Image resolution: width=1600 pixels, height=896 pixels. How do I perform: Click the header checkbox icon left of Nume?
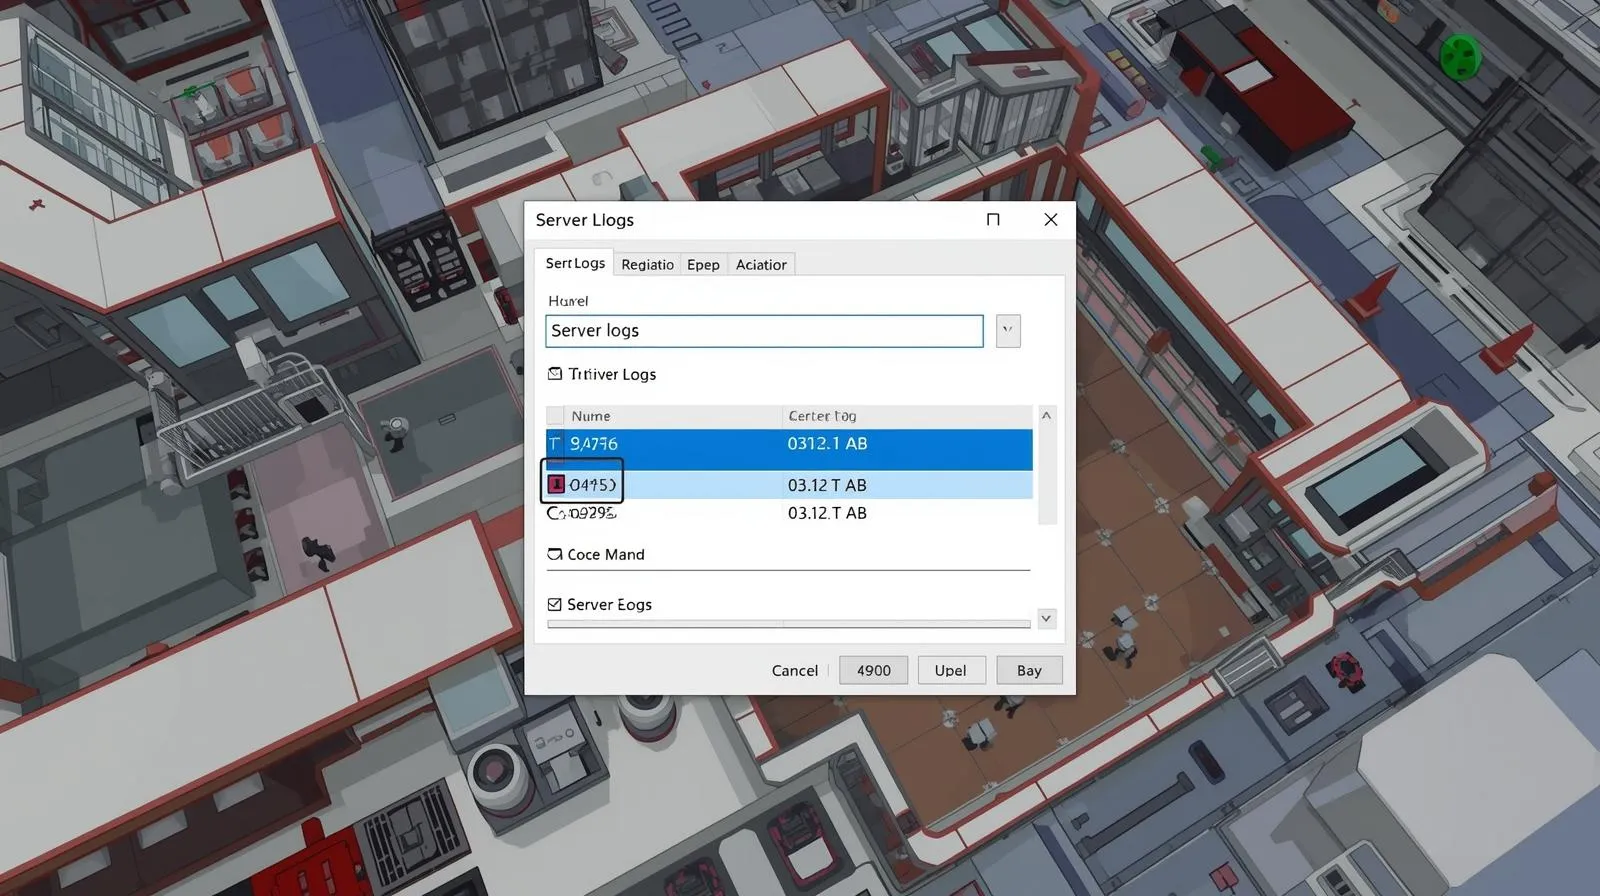555,416
